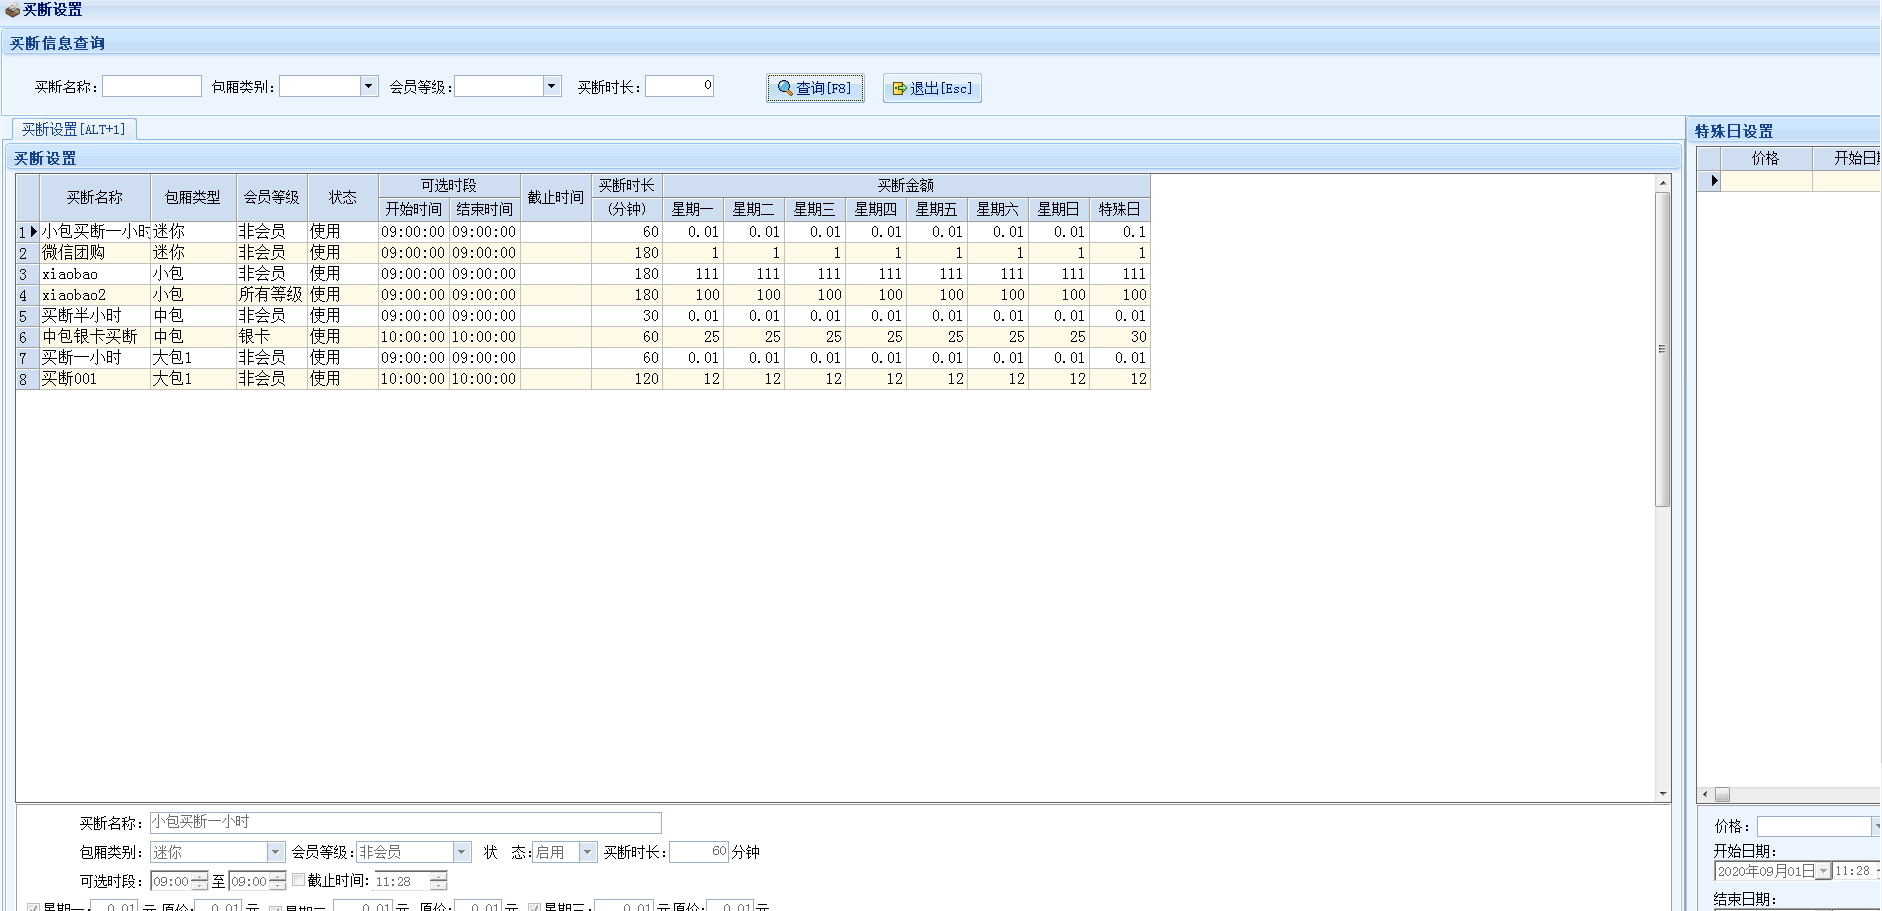The width and height of the screenshot is (1882, 911).
Task: Expand the 状态 dropdown showing 启用
Action: click(588, 852)
